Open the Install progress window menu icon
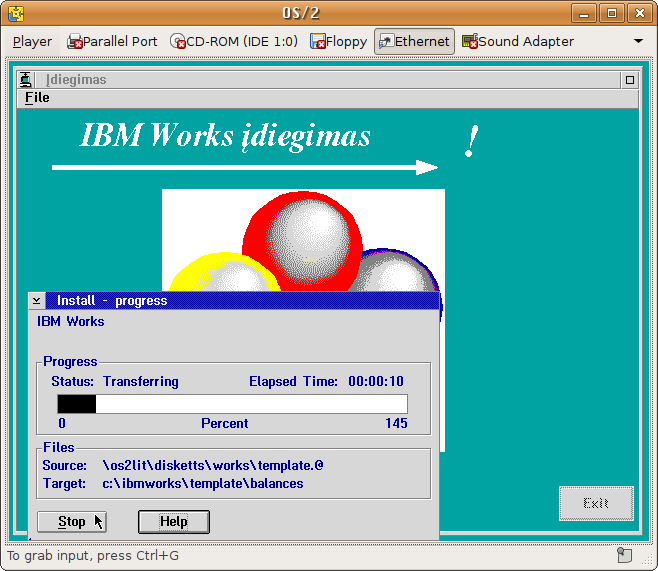 [37, 300]
